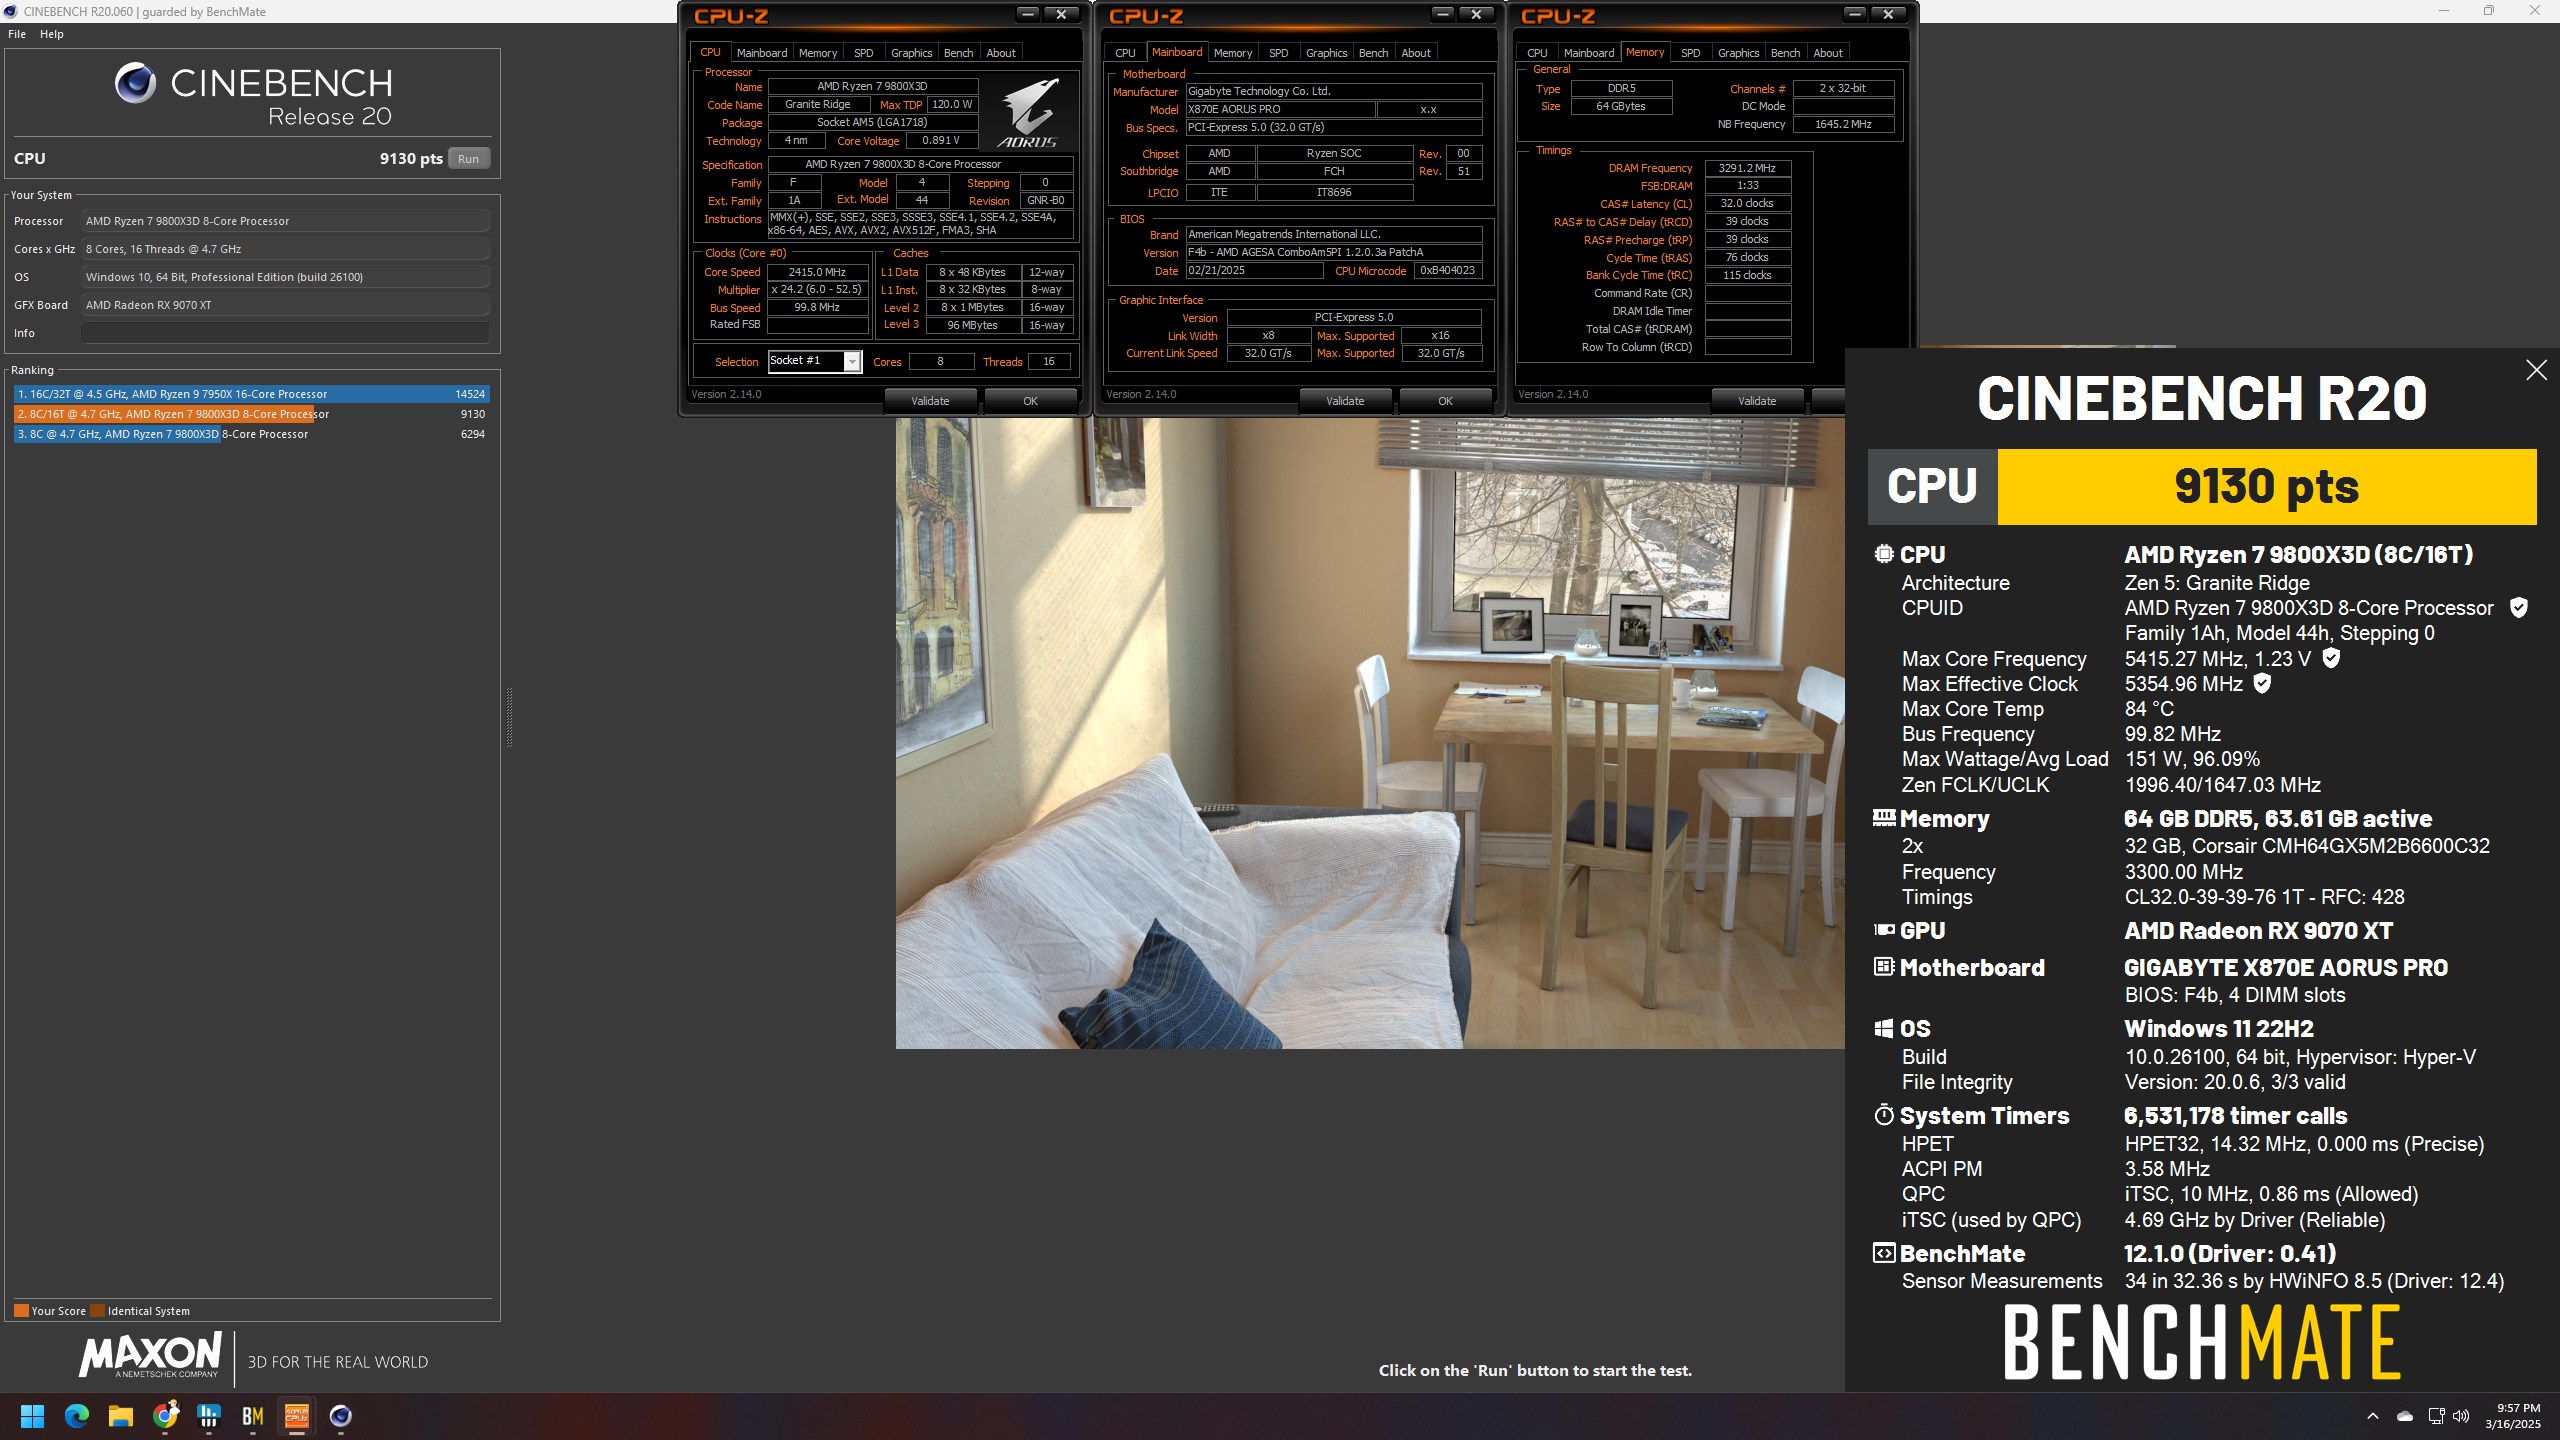Click the CPU chip icon in the BenchMate panel
2560x1440 pixels.
click(x=1884, y=554)
